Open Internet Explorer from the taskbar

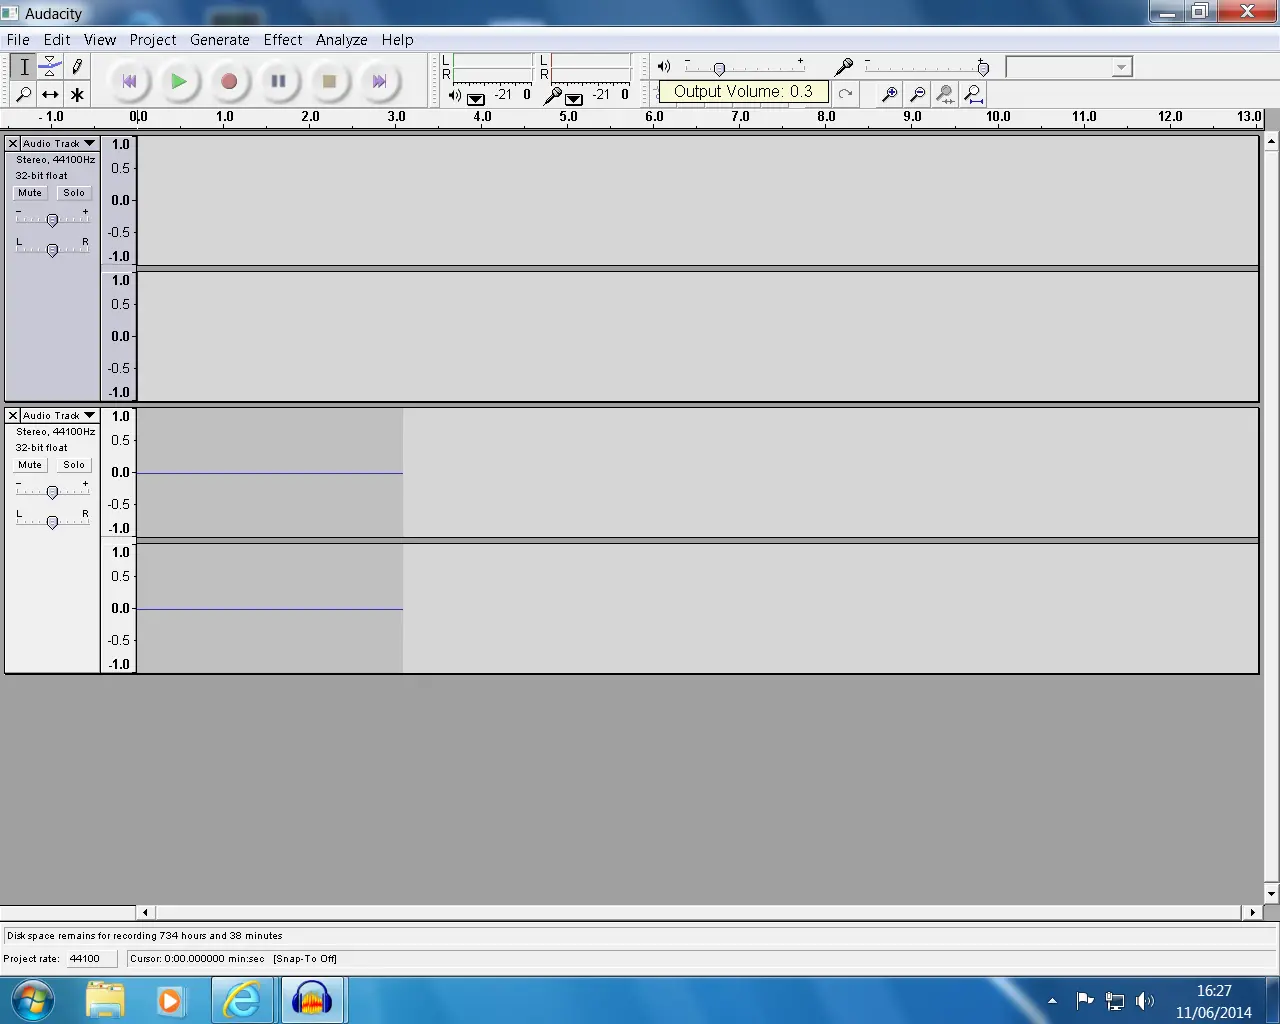tap(241, 1000)
